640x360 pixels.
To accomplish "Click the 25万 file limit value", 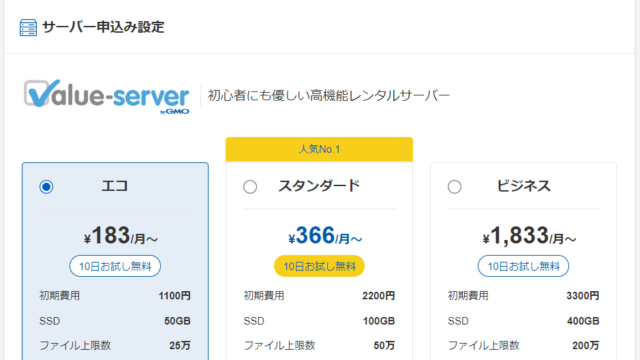I will pyautogui.click(x=180, y=346).
